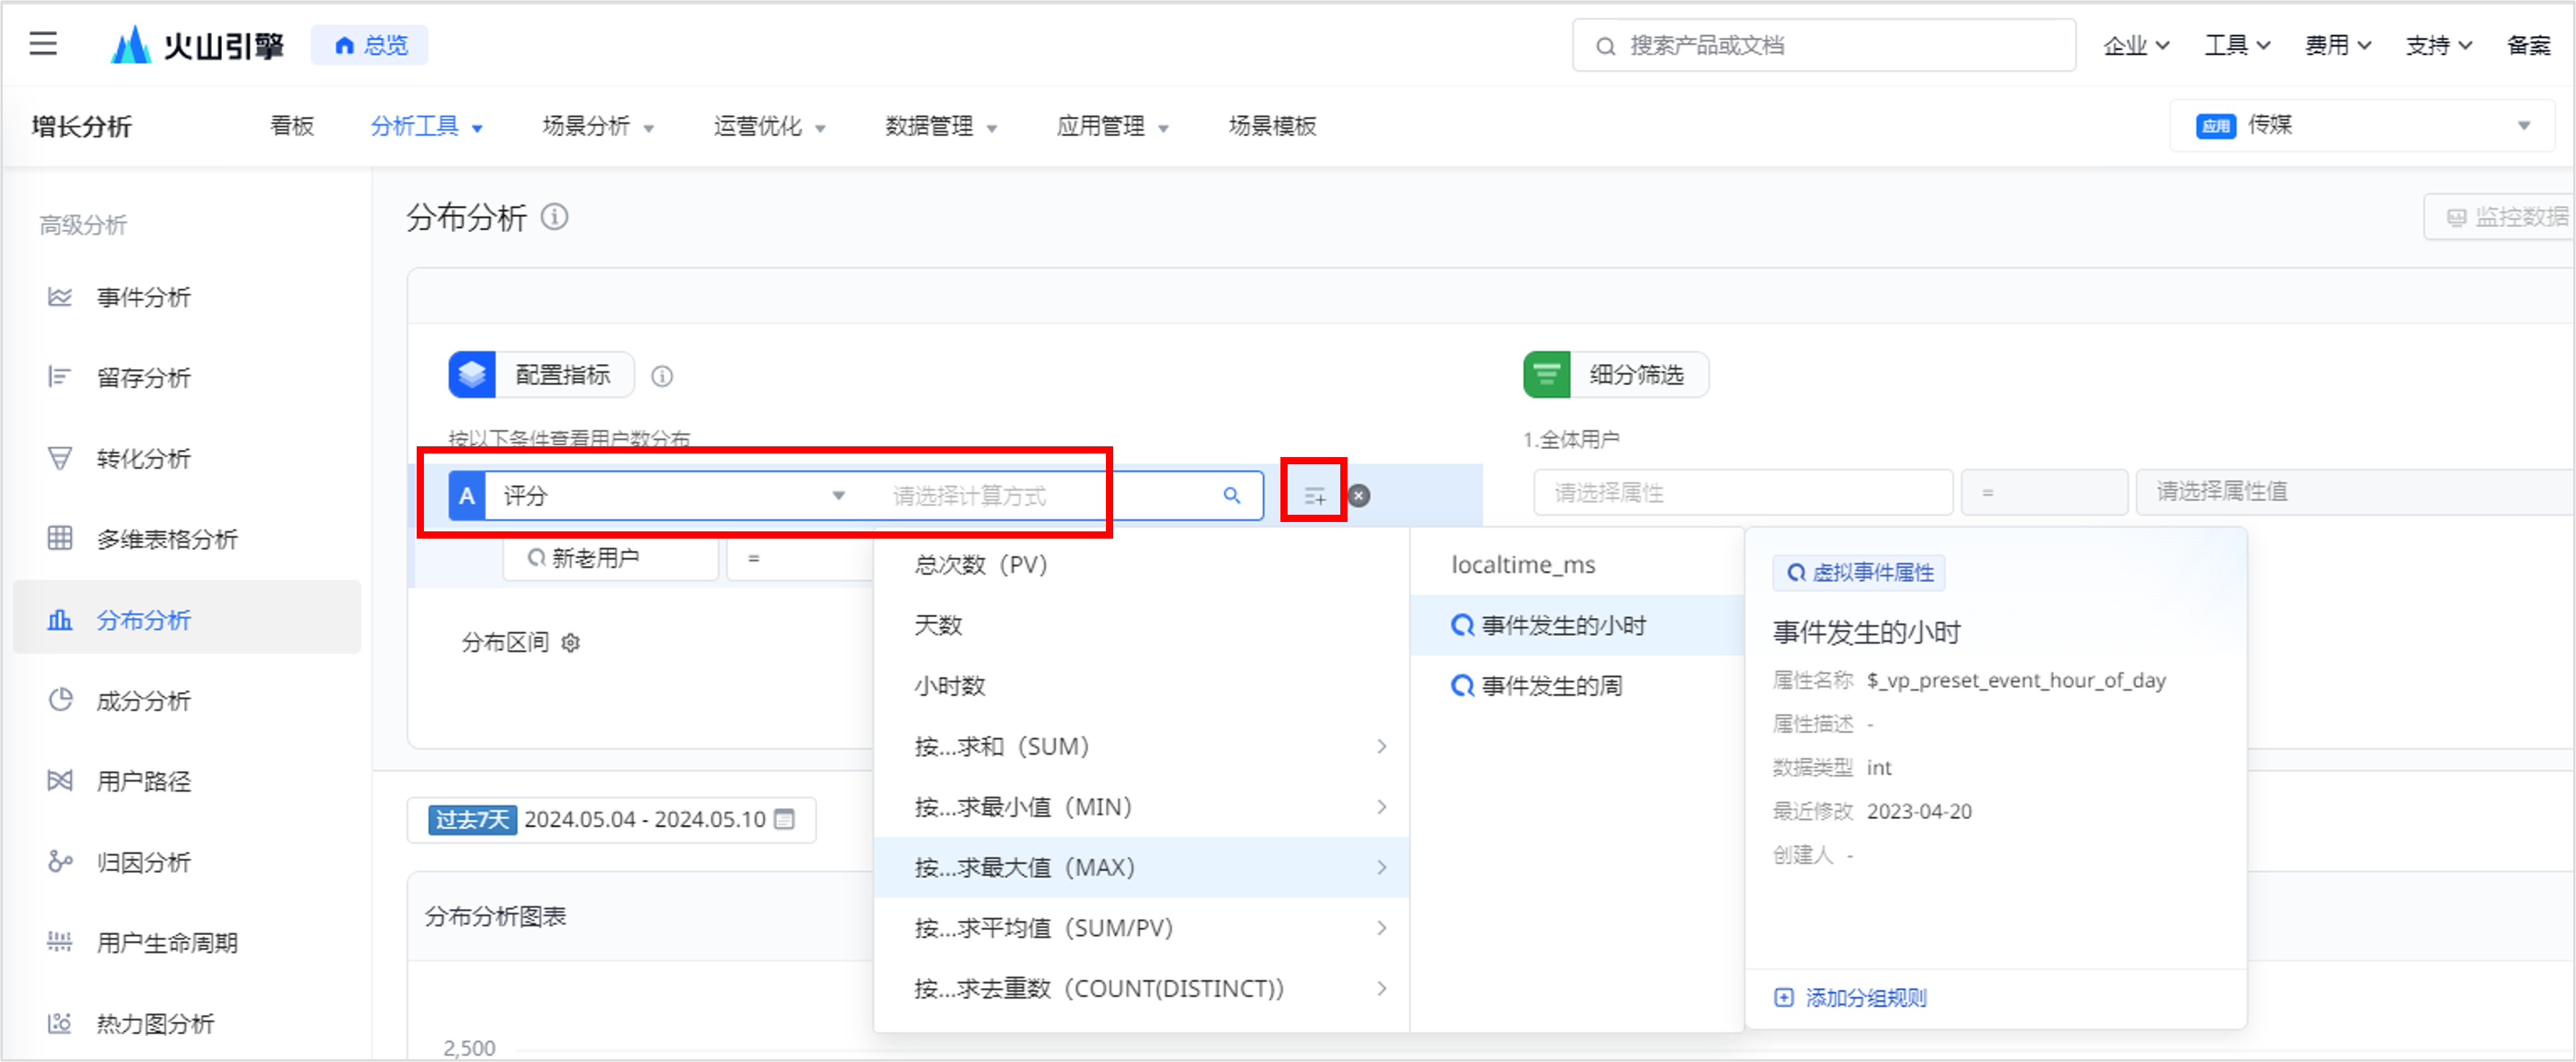Expand the 支持 dropdown

click(2438, 45)
